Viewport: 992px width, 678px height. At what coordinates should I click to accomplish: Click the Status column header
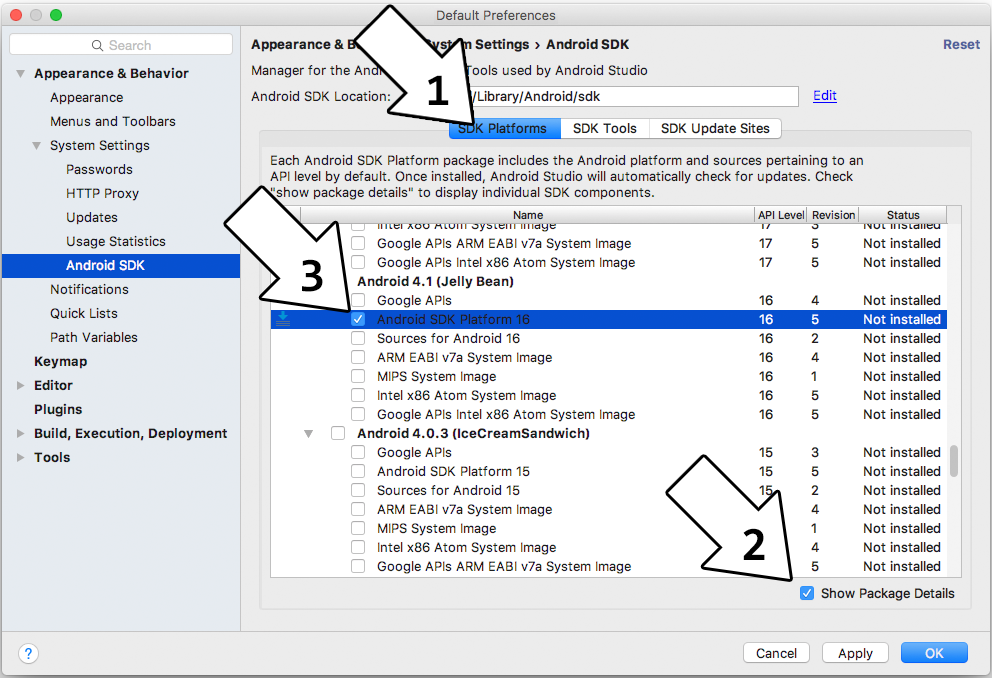pos(903,215)
